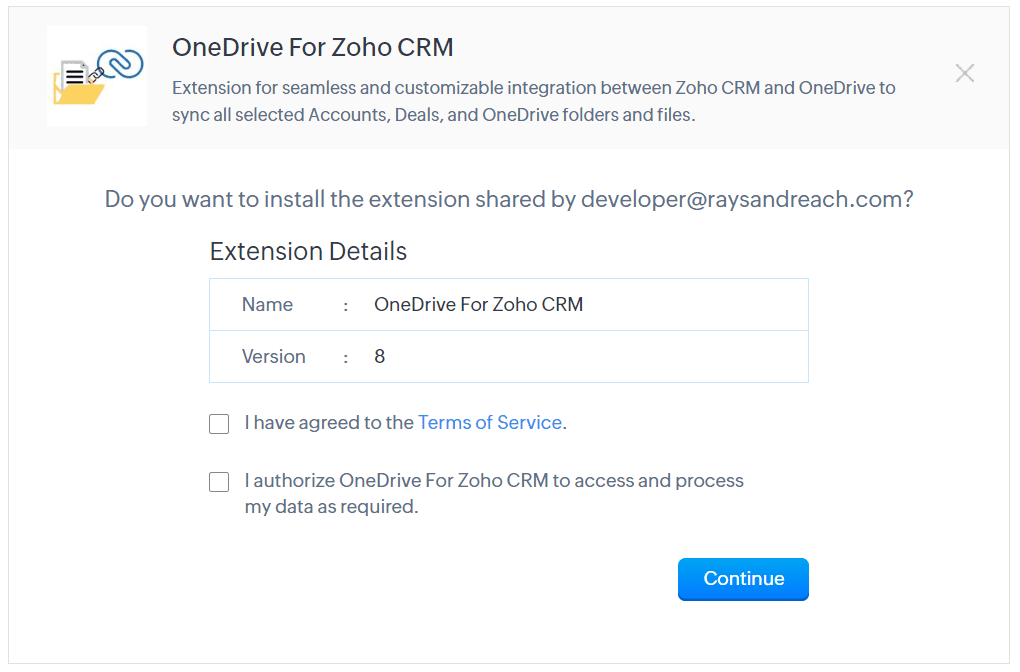Click the OneDrive For Zoho CRM name value
The height and width of the screenshot is (672, 1020).
(x=479, y=304)
